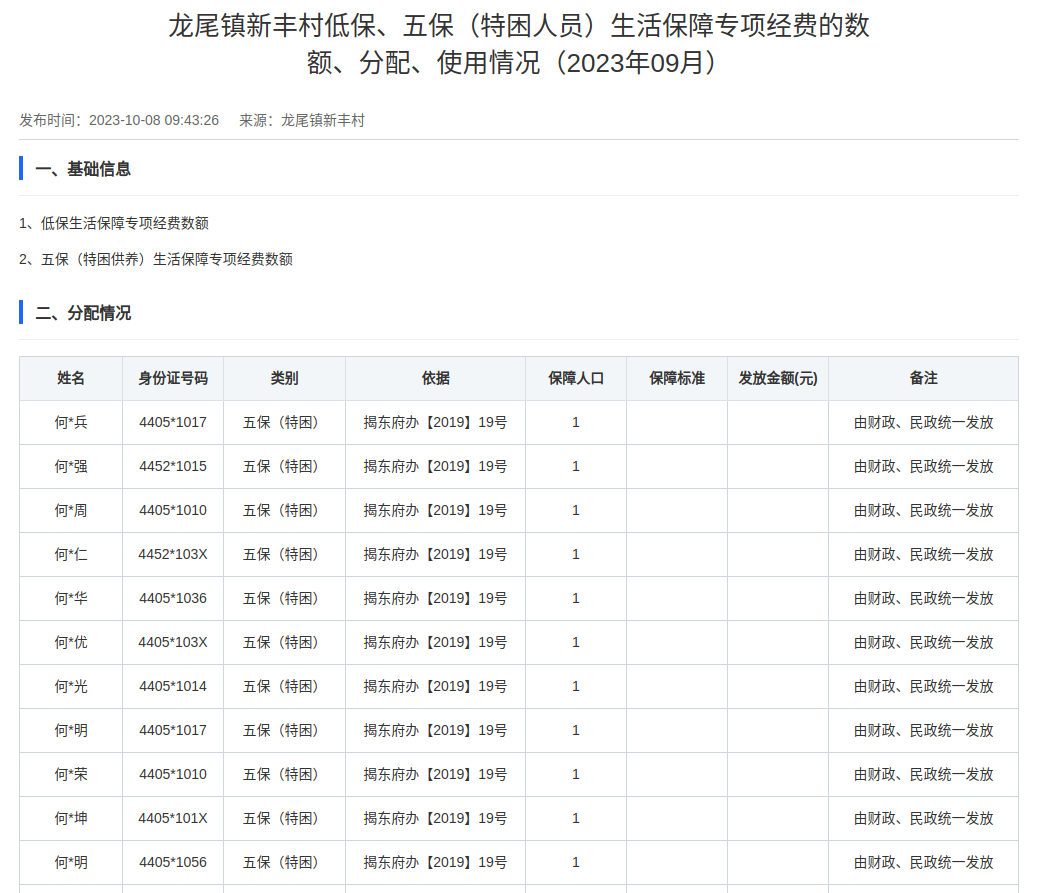Screen dimensions: 1038x893
Task: Click 五保（特困）in 何*仁's row
Action: (x=283, y=555)
